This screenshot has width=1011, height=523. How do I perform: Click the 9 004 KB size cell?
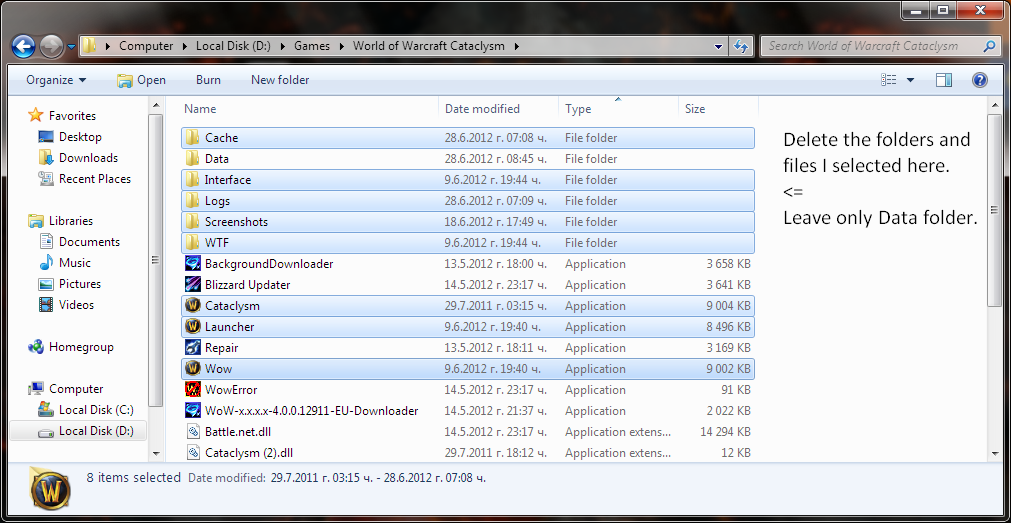click(x=728, y=306)
